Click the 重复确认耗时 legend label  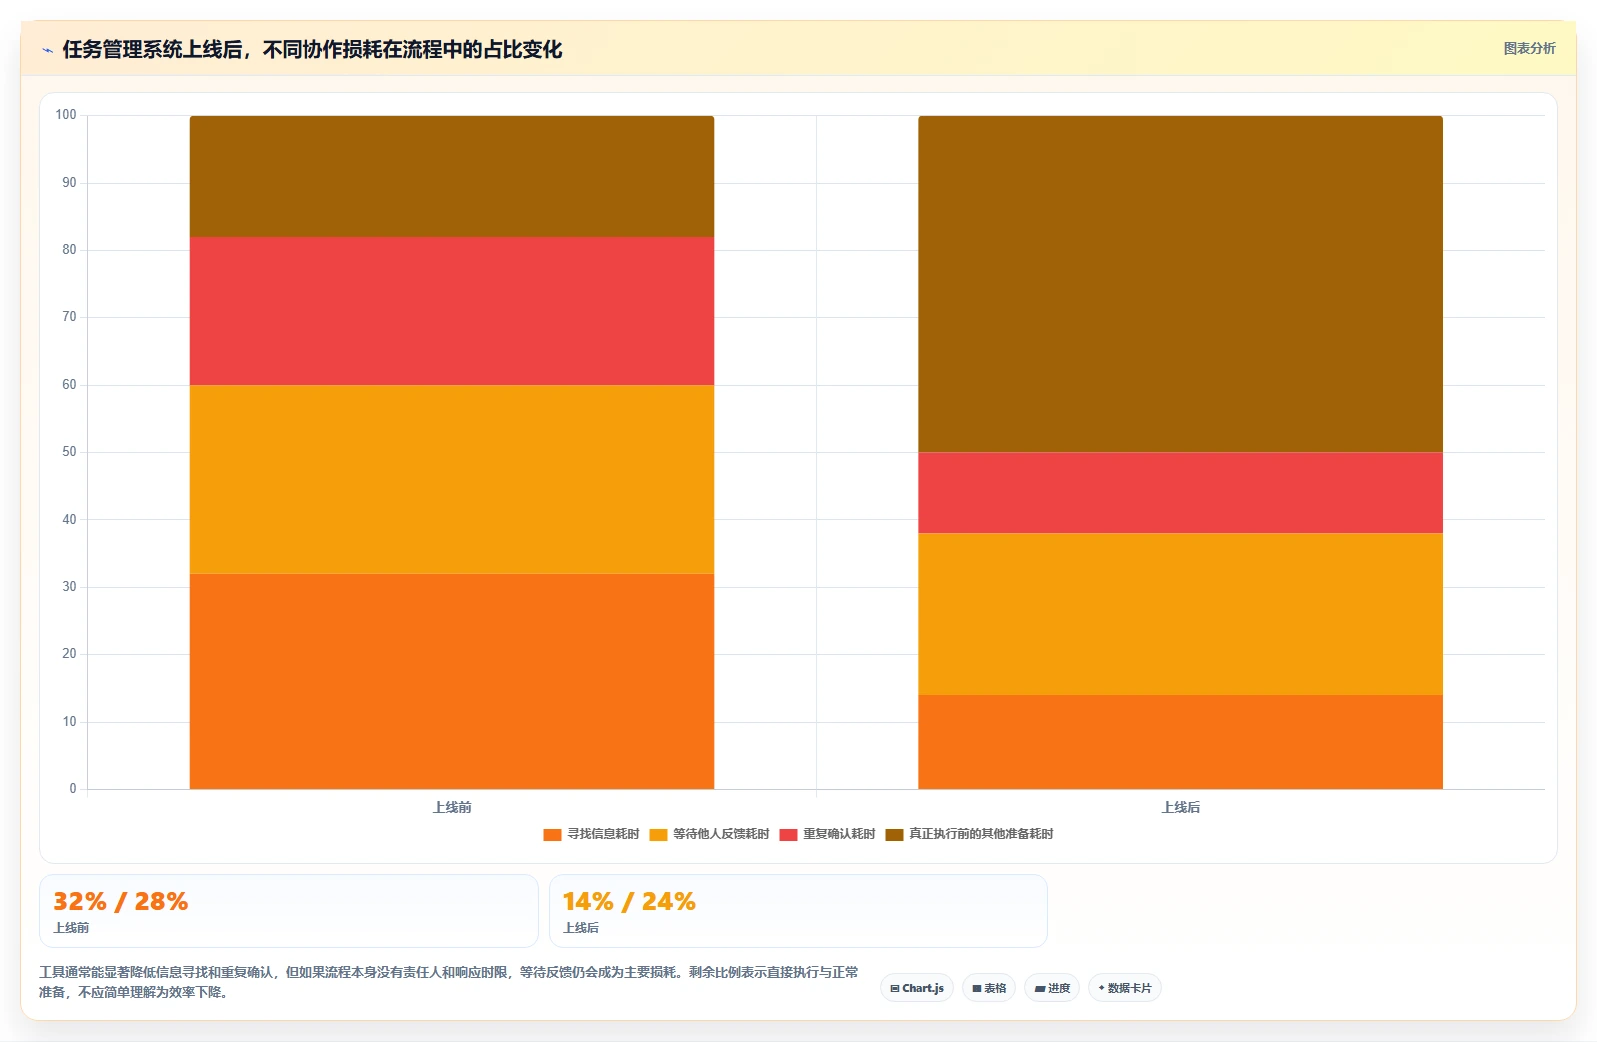pyautogui.click(x=839, y=834)
